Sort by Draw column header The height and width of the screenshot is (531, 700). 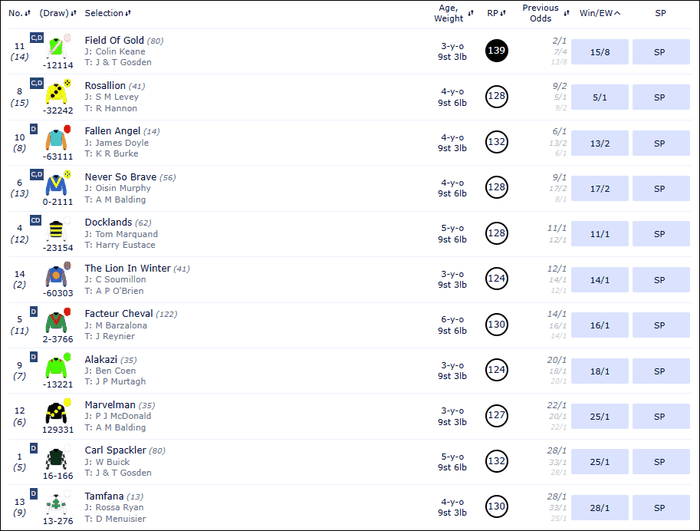55,13
